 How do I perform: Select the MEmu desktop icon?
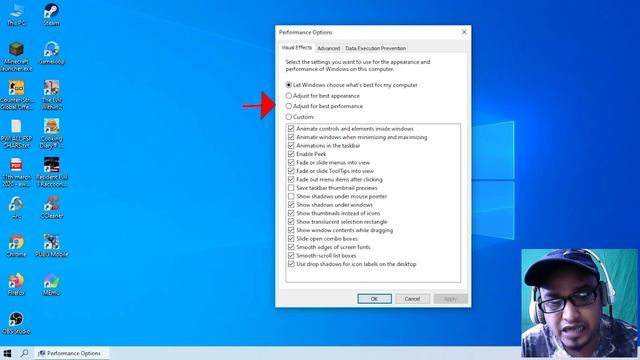coord(51,284)
